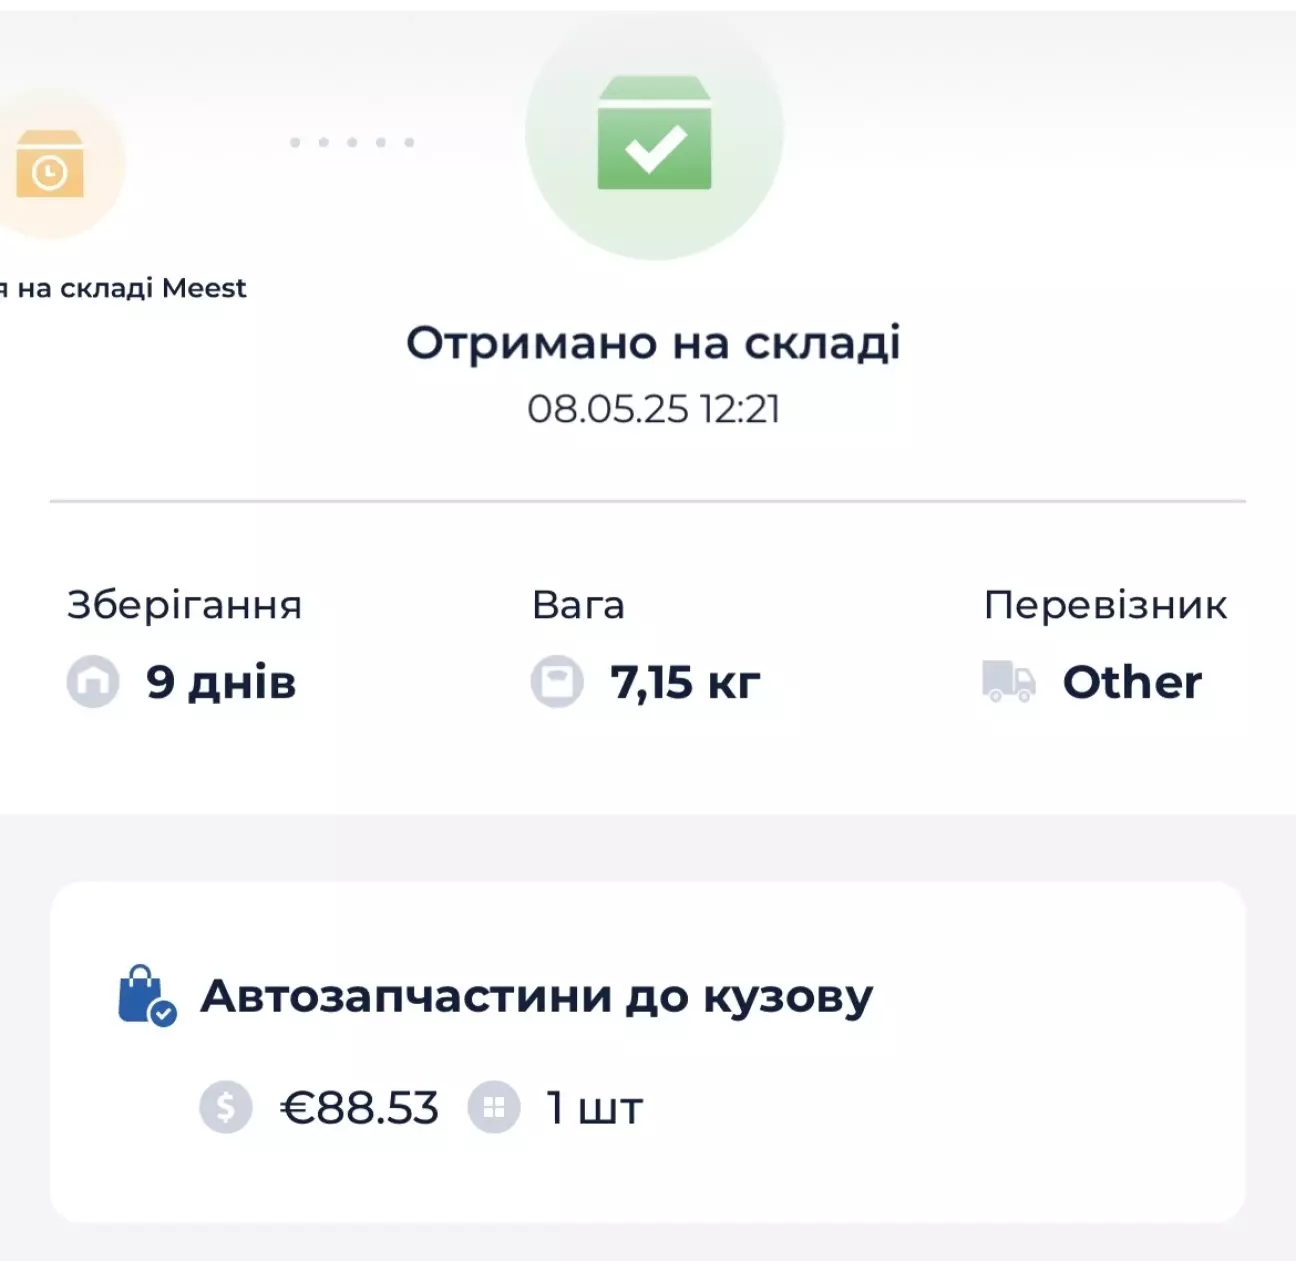Screen dimensions: 1296x1261
Task: Tap the weight scale icon beside 7,15 кг
Action: (x=557, y=682)
